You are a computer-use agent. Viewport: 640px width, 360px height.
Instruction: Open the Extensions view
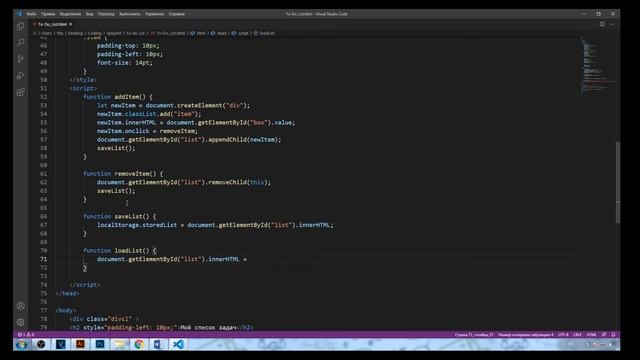click(x=20, y=92)
